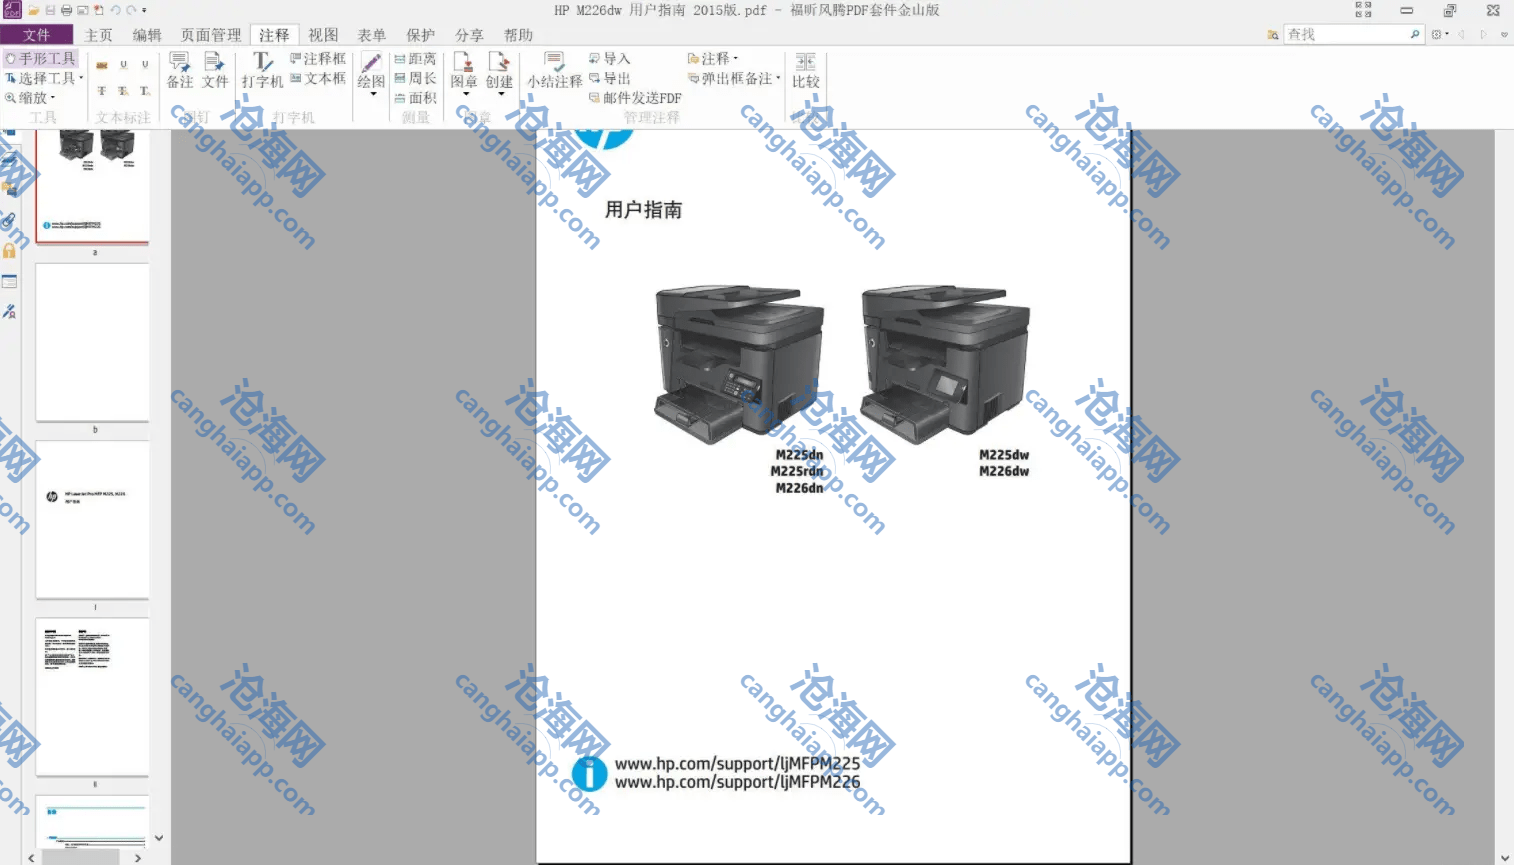Click the 打字机 typewriter tool

262,70
